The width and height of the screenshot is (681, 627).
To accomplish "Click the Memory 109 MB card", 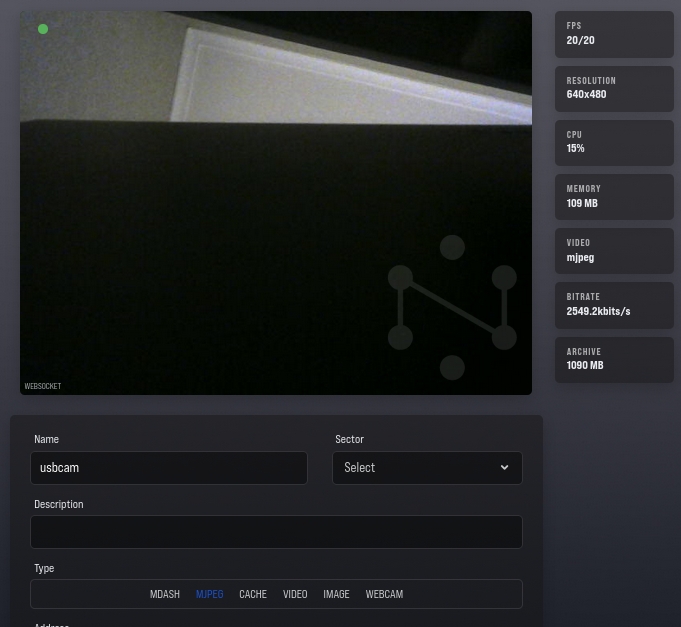I will (x=614, y=196).
